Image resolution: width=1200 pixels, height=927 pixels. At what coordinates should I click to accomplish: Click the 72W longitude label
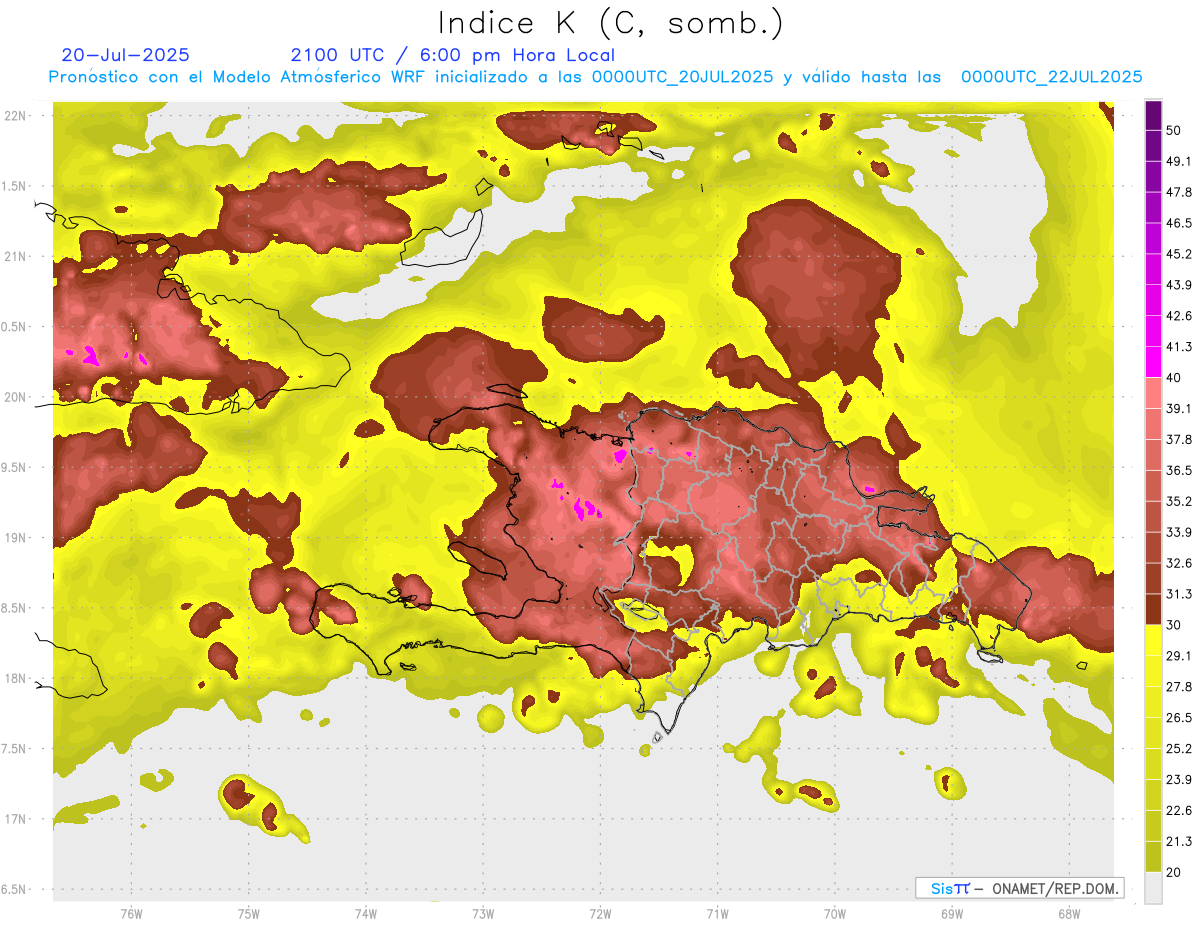(x=600, y=914)
